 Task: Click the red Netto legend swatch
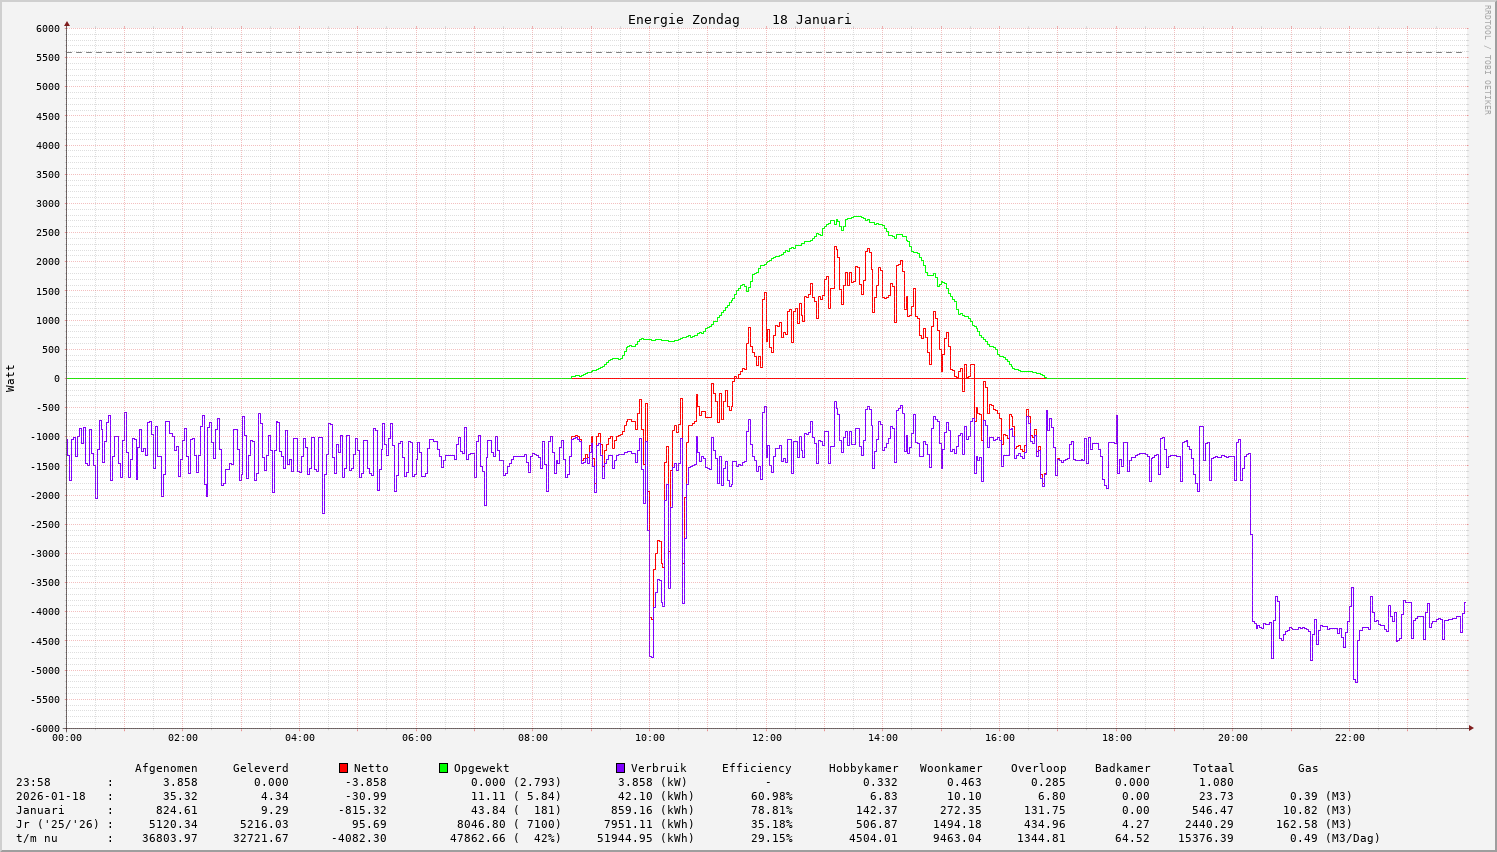click(344, 768)
